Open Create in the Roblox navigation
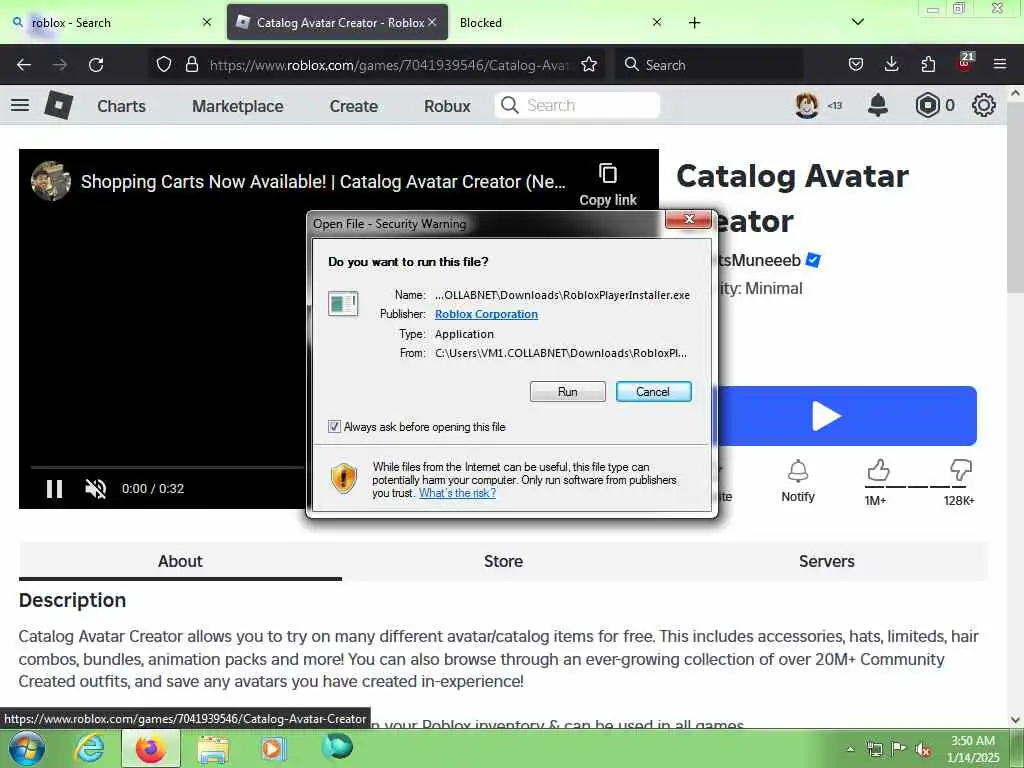This screenshot has height=768, width=1024. coord(353,106)
